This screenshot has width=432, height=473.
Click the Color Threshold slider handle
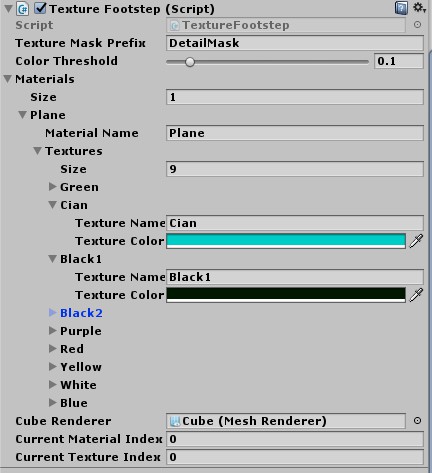pyautogui.click(x=190, y=62)
